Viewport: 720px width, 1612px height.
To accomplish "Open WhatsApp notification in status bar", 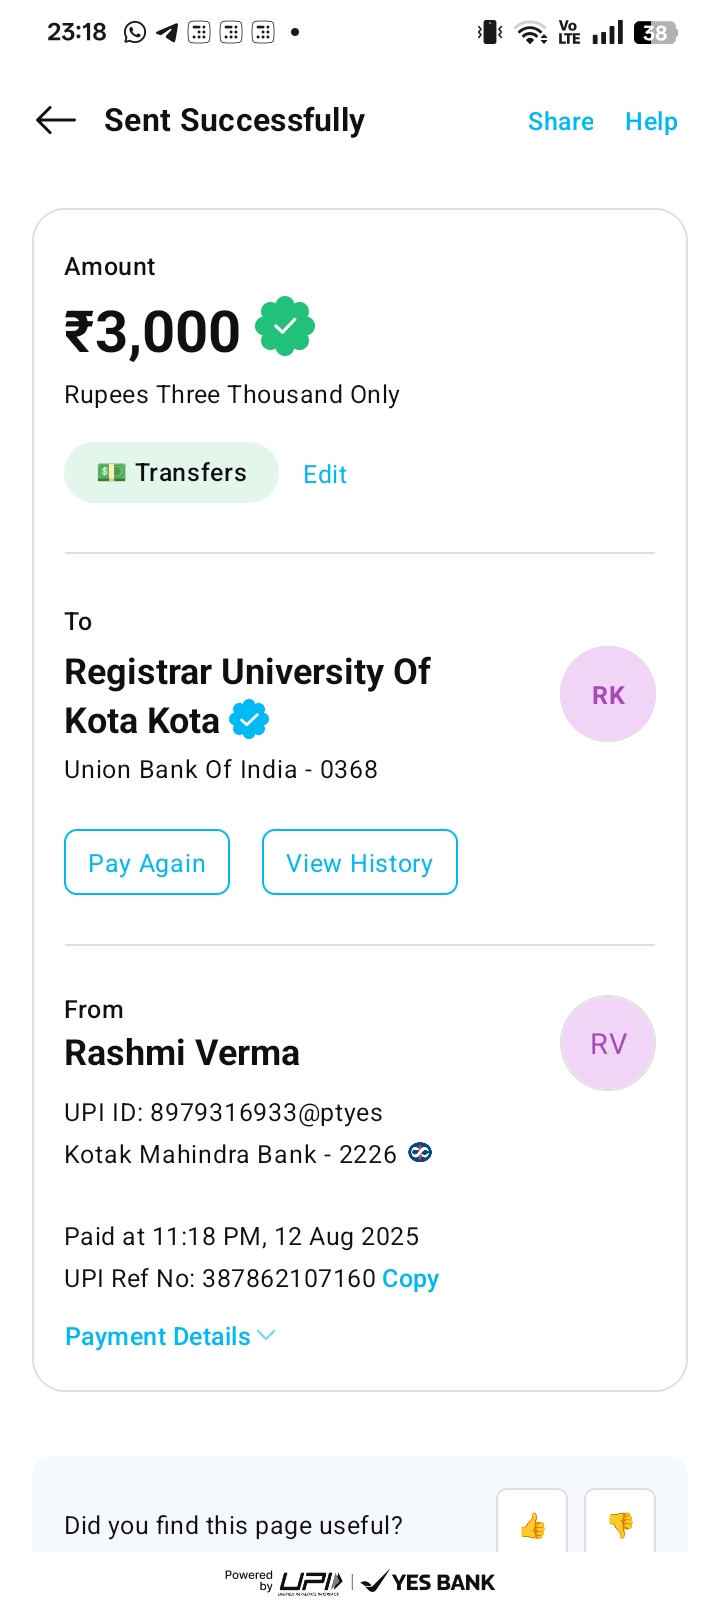I will tap(134, 33).
